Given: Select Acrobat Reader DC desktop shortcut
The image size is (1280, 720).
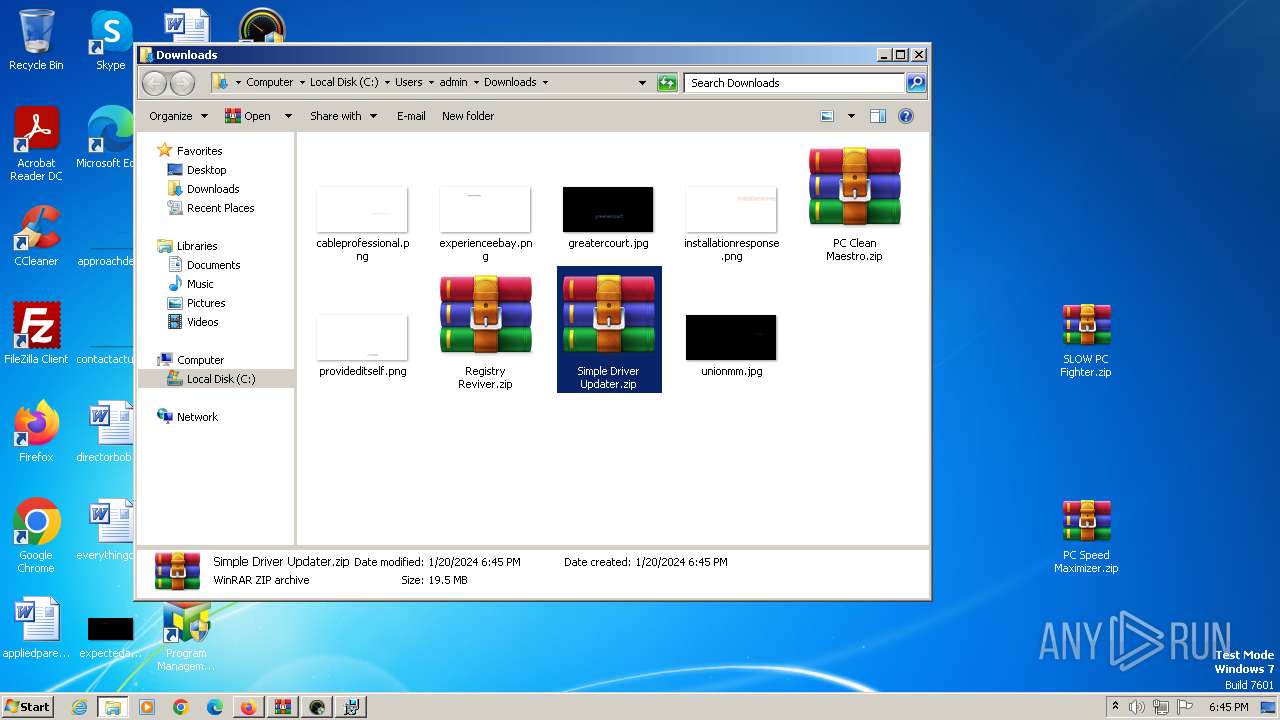Looking at the screenshot, I should click(x=36, y=144).
